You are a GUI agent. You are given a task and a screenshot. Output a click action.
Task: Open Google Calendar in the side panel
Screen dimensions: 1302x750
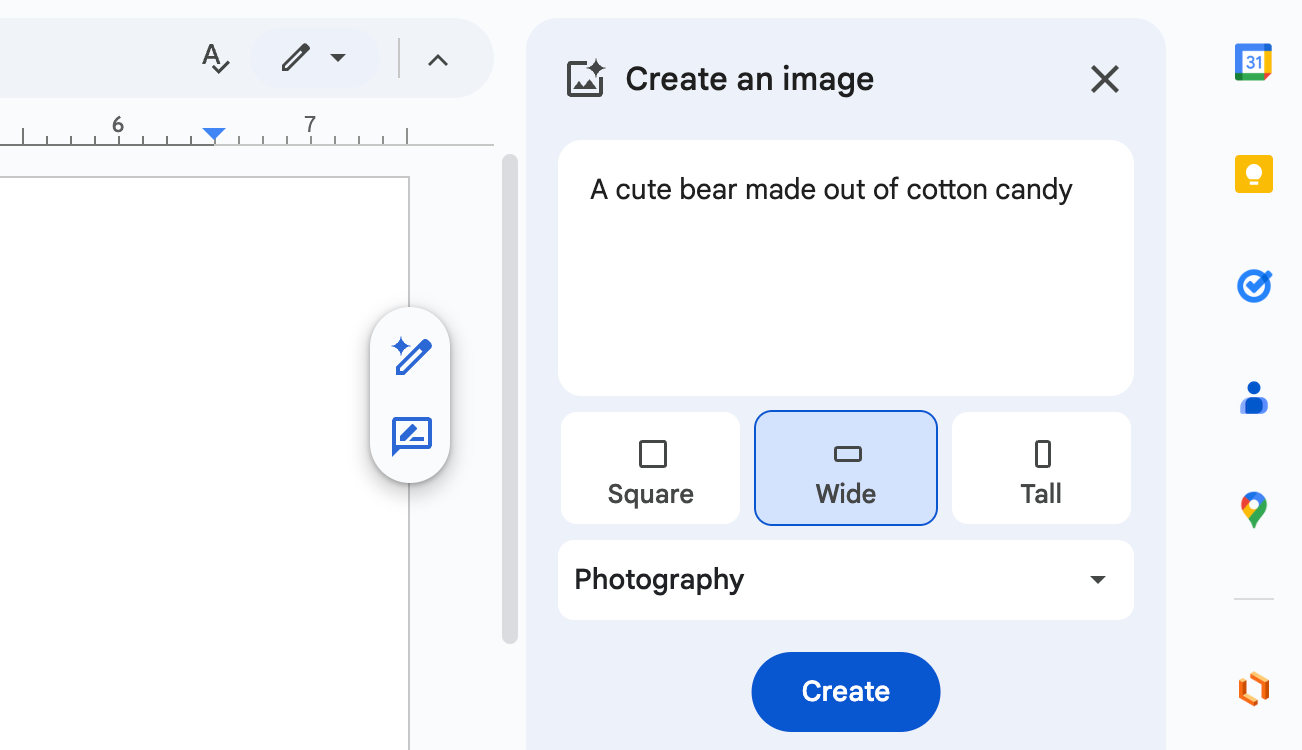click(1253, 62)
